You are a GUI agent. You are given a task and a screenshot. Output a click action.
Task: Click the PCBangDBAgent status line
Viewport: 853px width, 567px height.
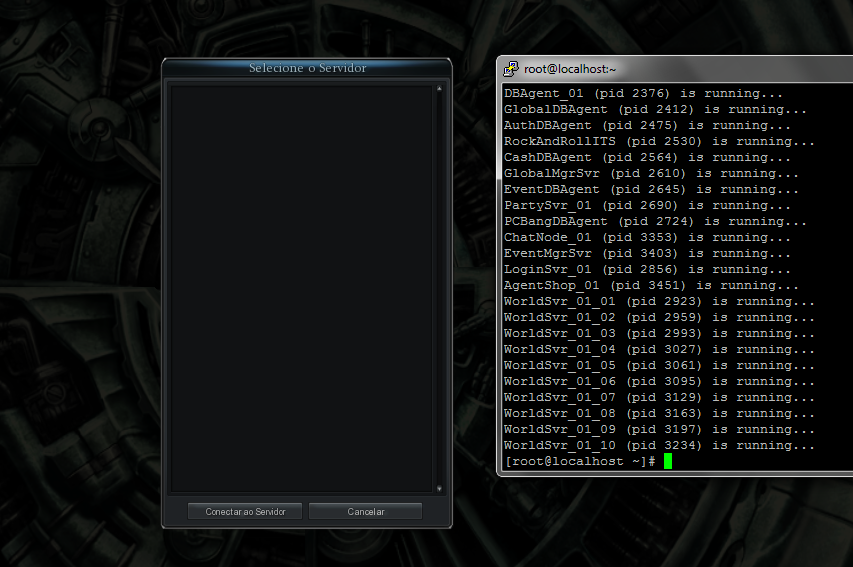click(655, 221)
